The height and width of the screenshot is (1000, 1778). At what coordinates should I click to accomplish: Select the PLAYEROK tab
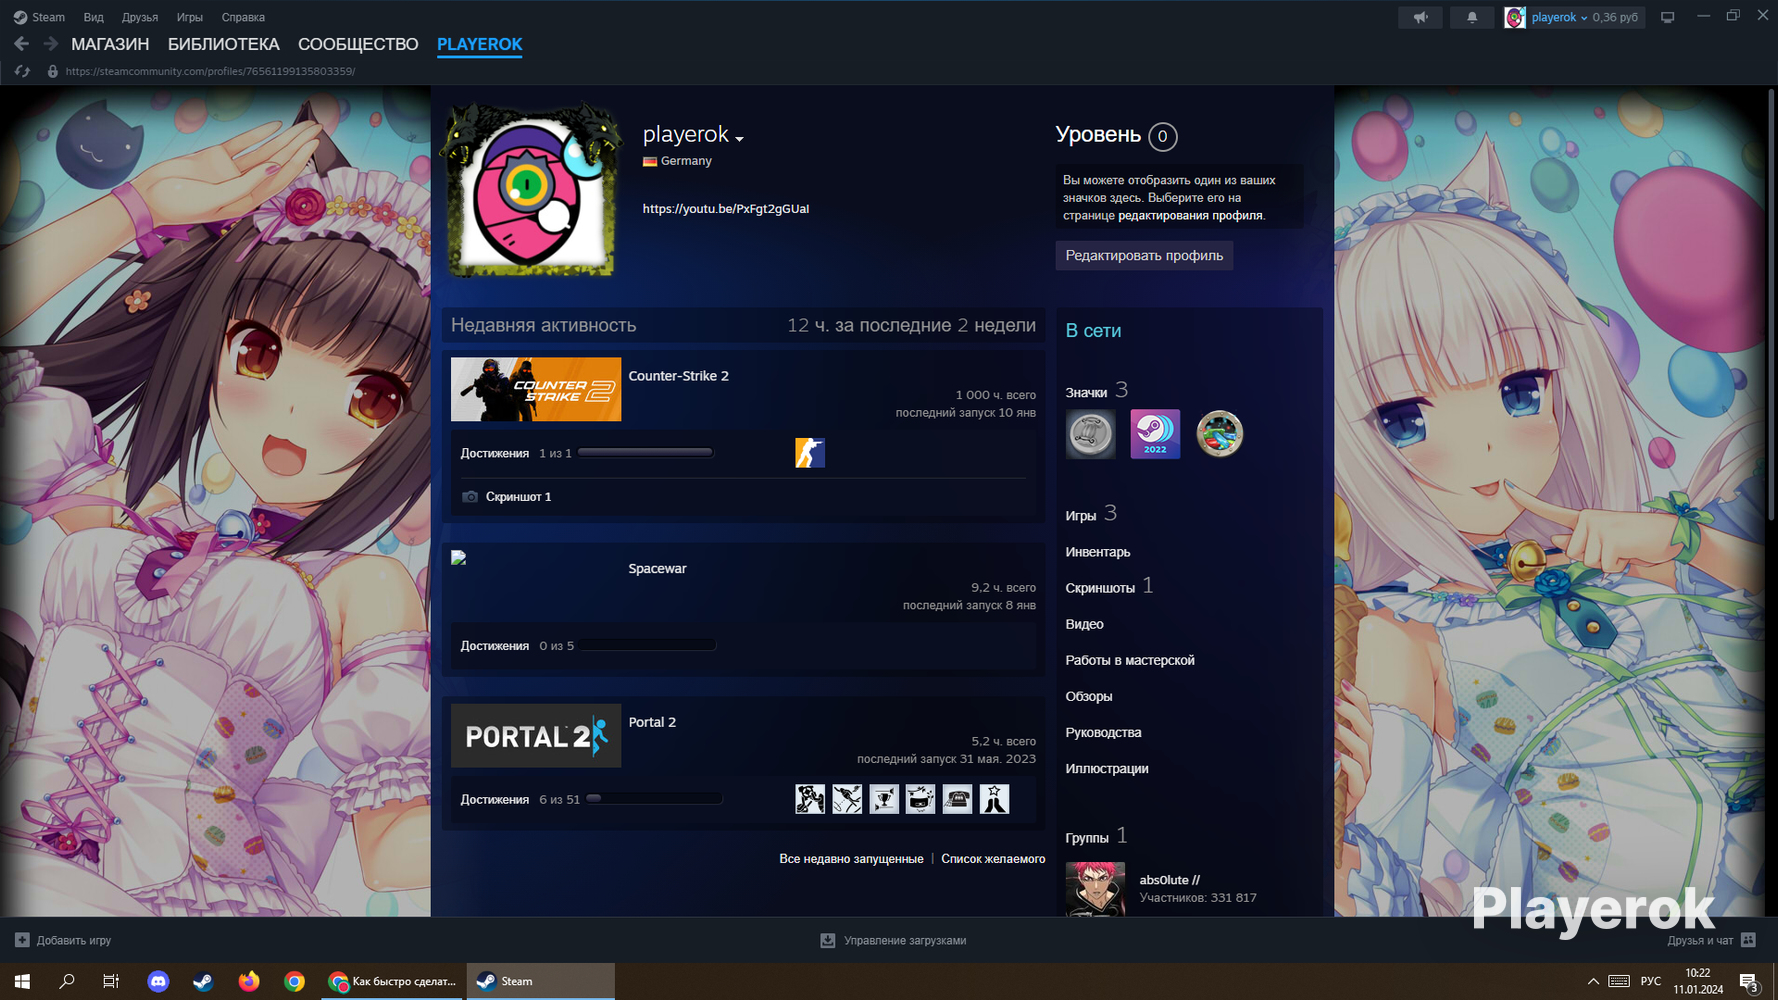click(480, 44)
